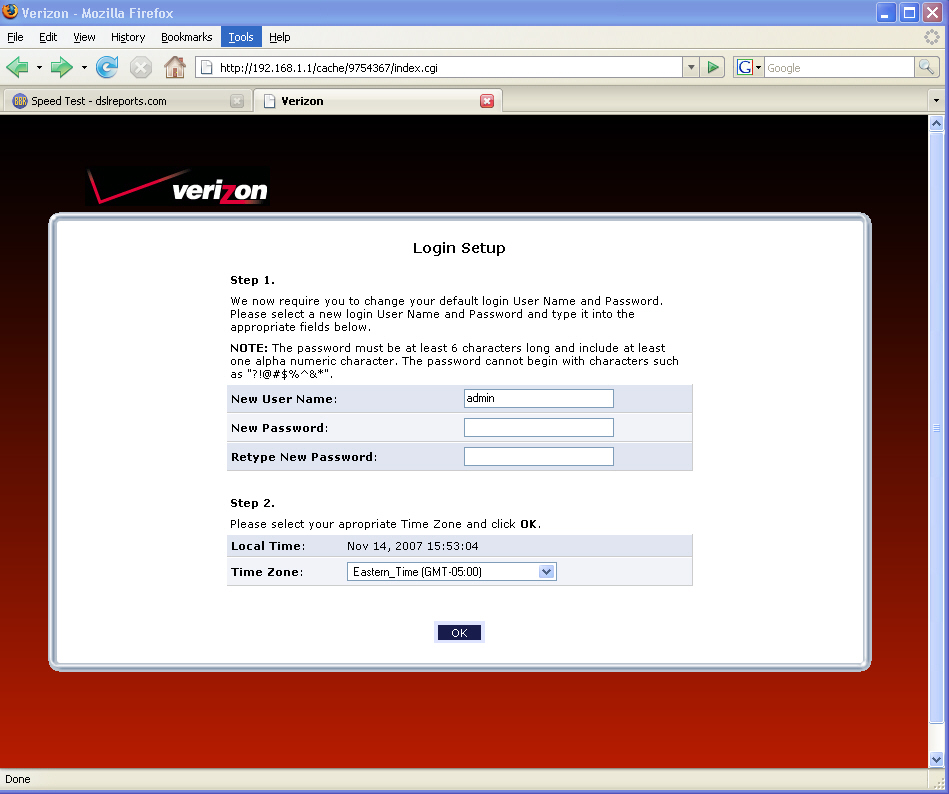Maximize the Firefox window
Viewport: 949px width, 794px height.
pyautogui.click(x=909, y=13)
